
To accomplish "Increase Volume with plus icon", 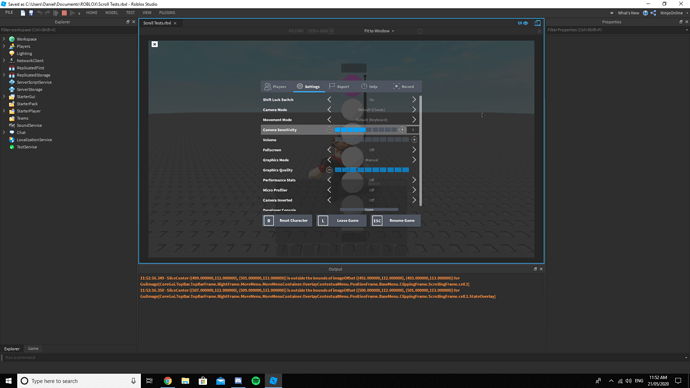I will (414, 140).
